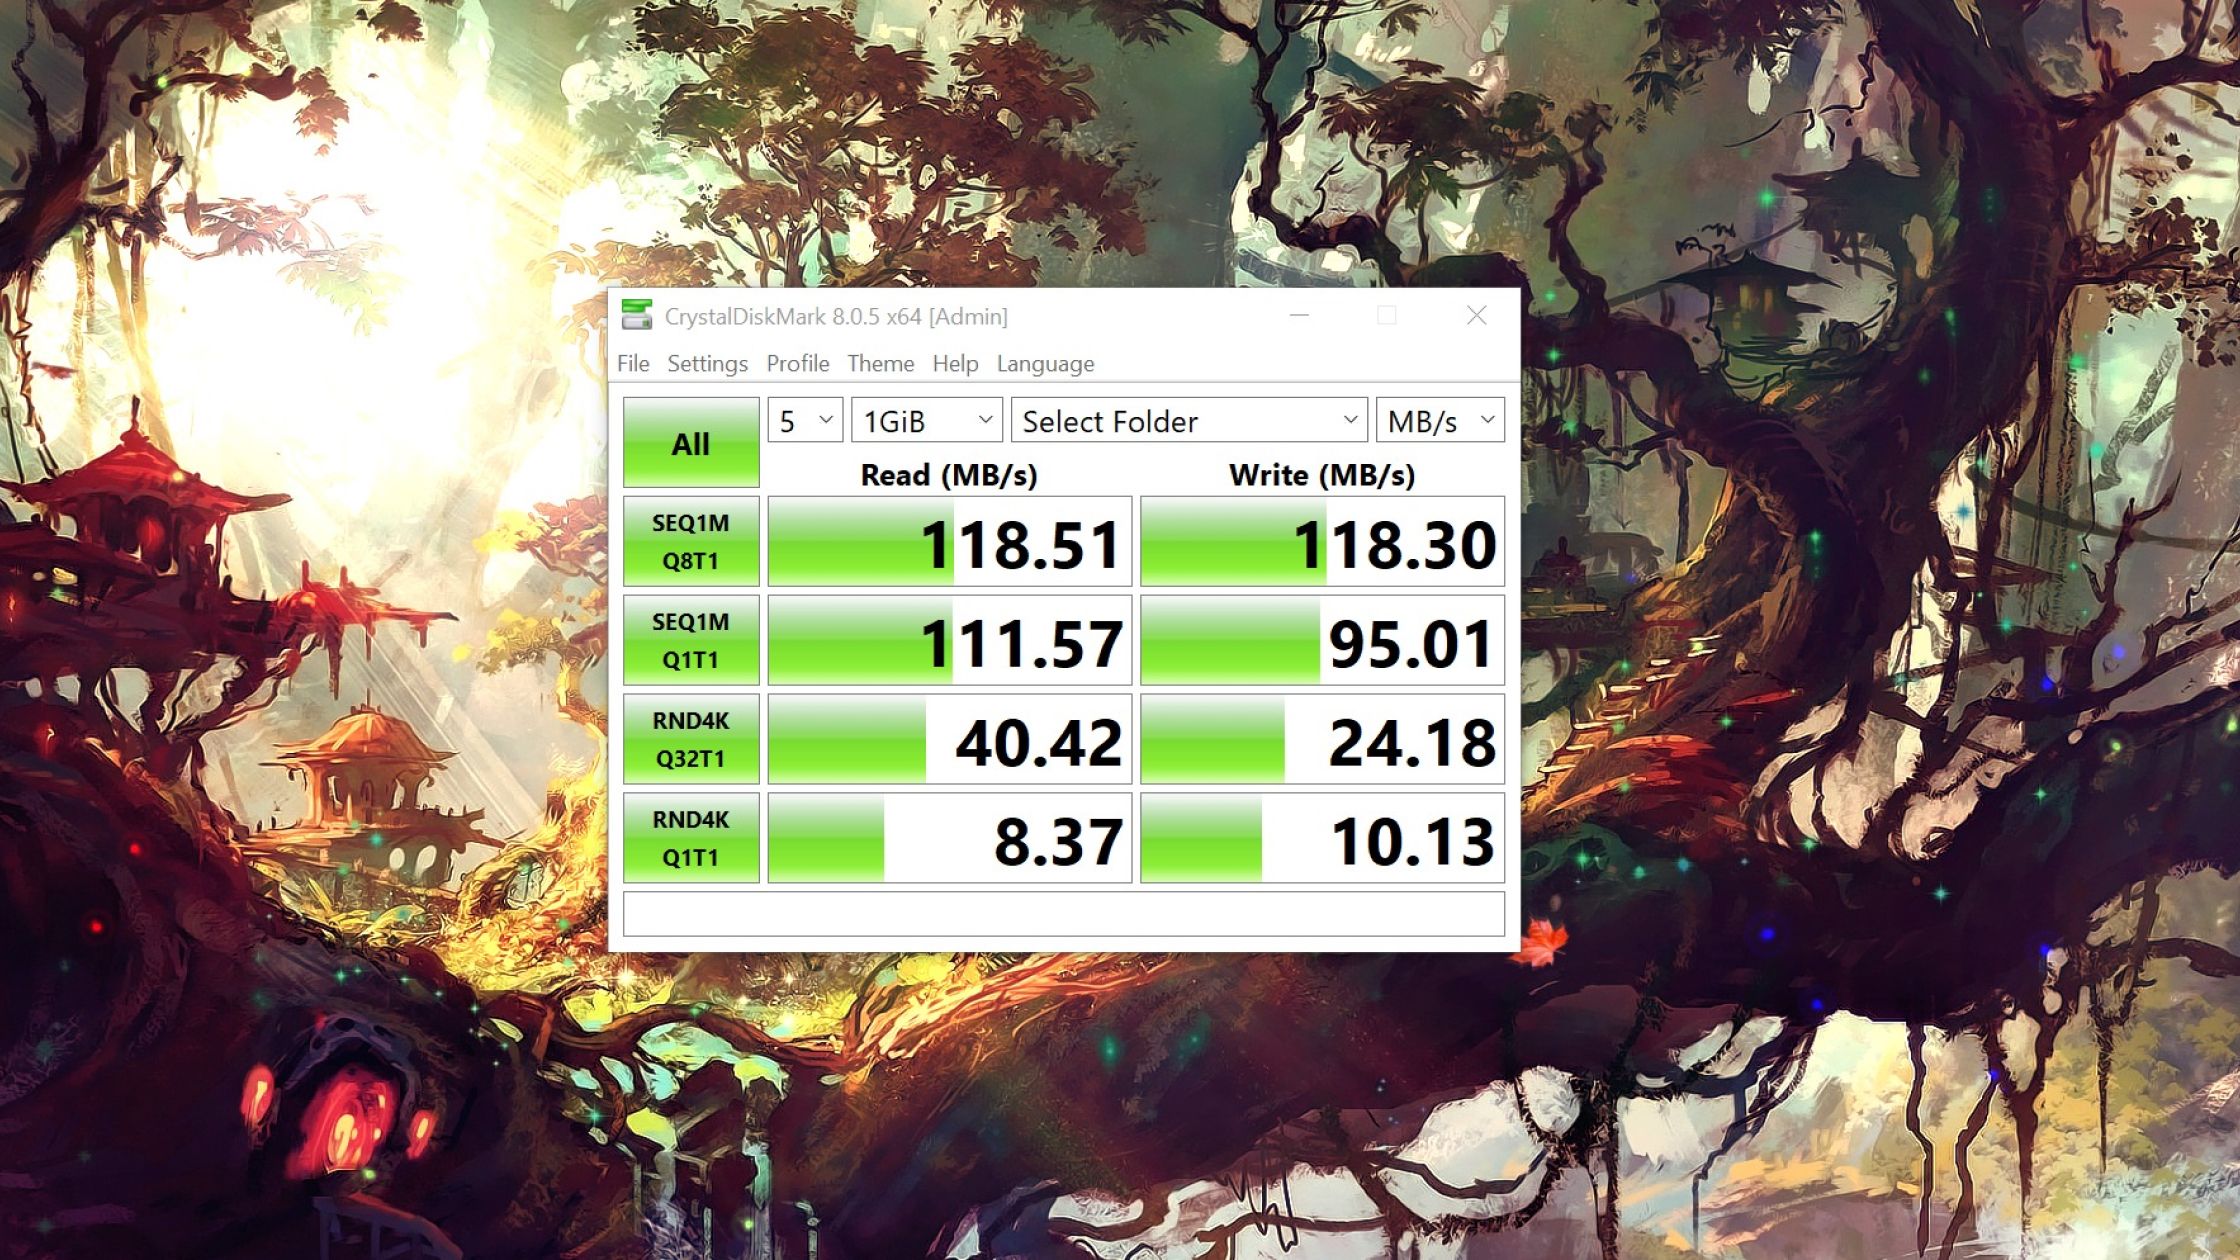This screenshot has width=2240, height=1260.
Task: Click the RND4K Q32T1 write value 24.18
Action: [x=1323, y=739]
